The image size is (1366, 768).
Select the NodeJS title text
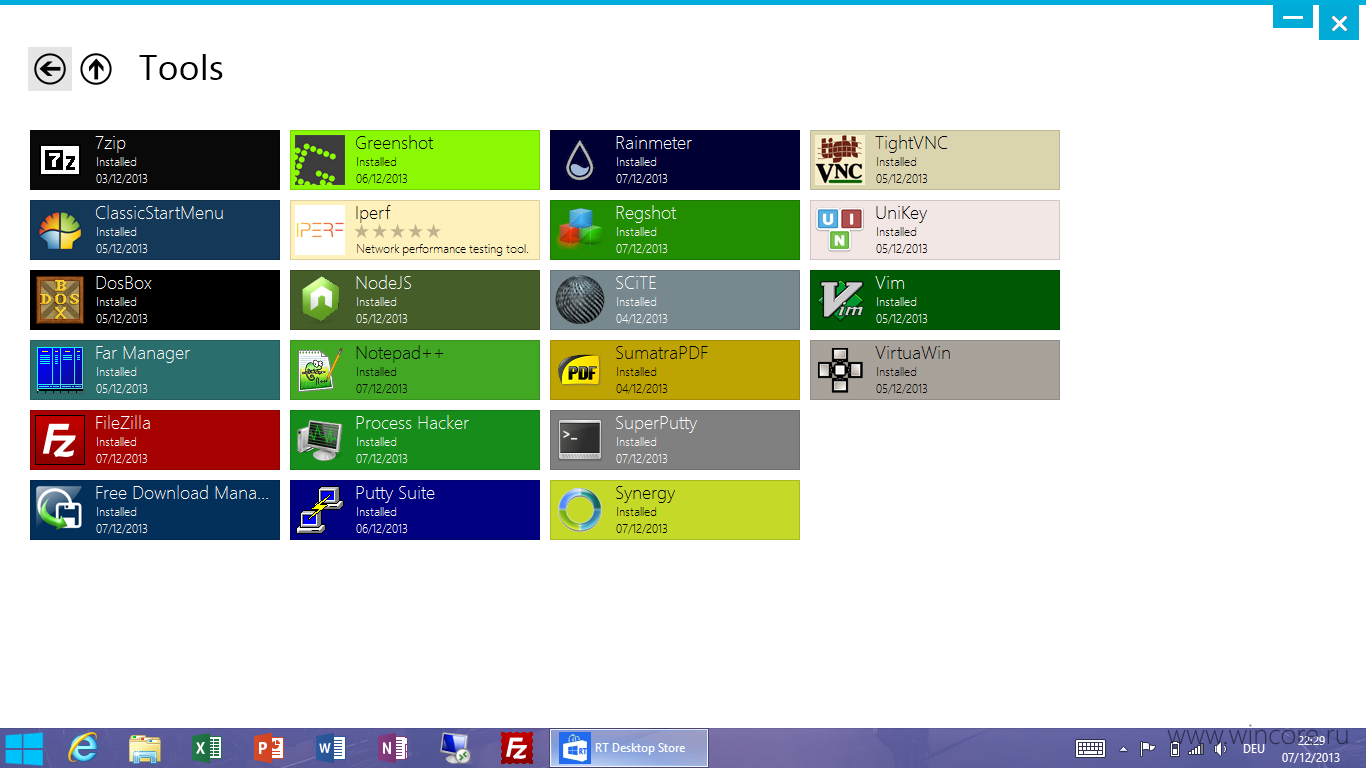[383, 283]
